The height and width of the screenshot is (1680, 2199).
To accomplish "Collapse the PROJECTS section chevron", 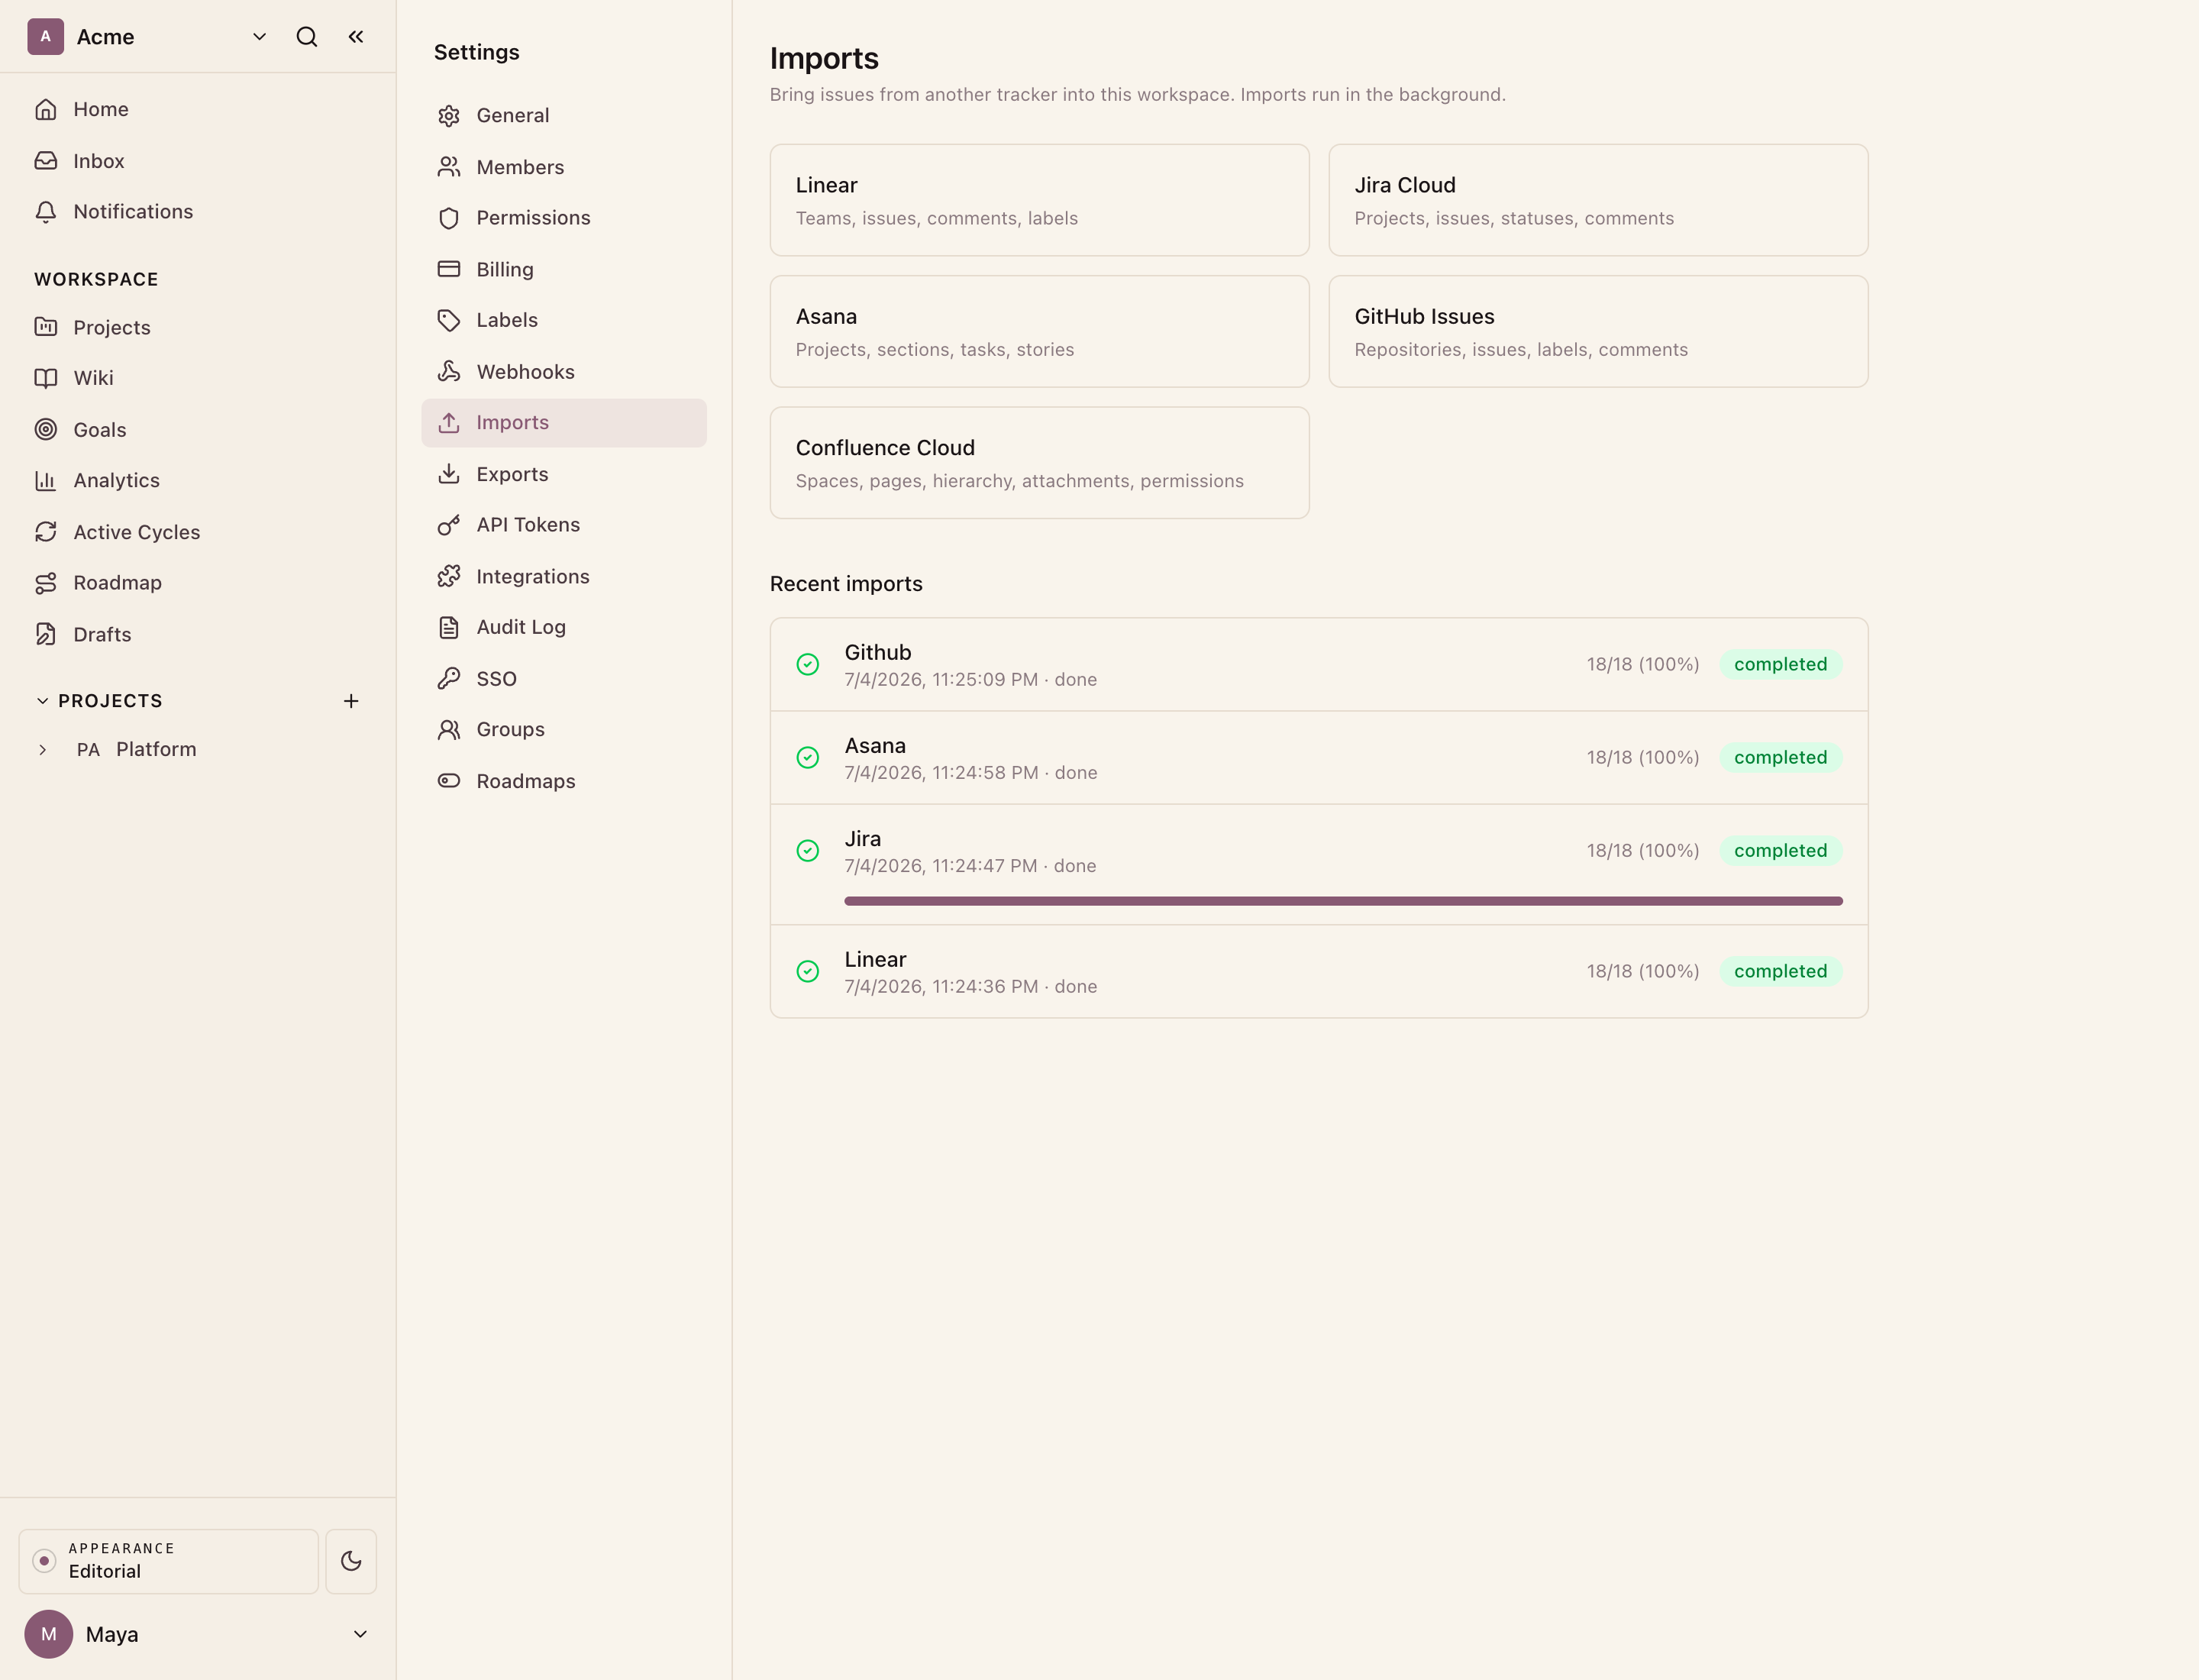I will 42,701.
